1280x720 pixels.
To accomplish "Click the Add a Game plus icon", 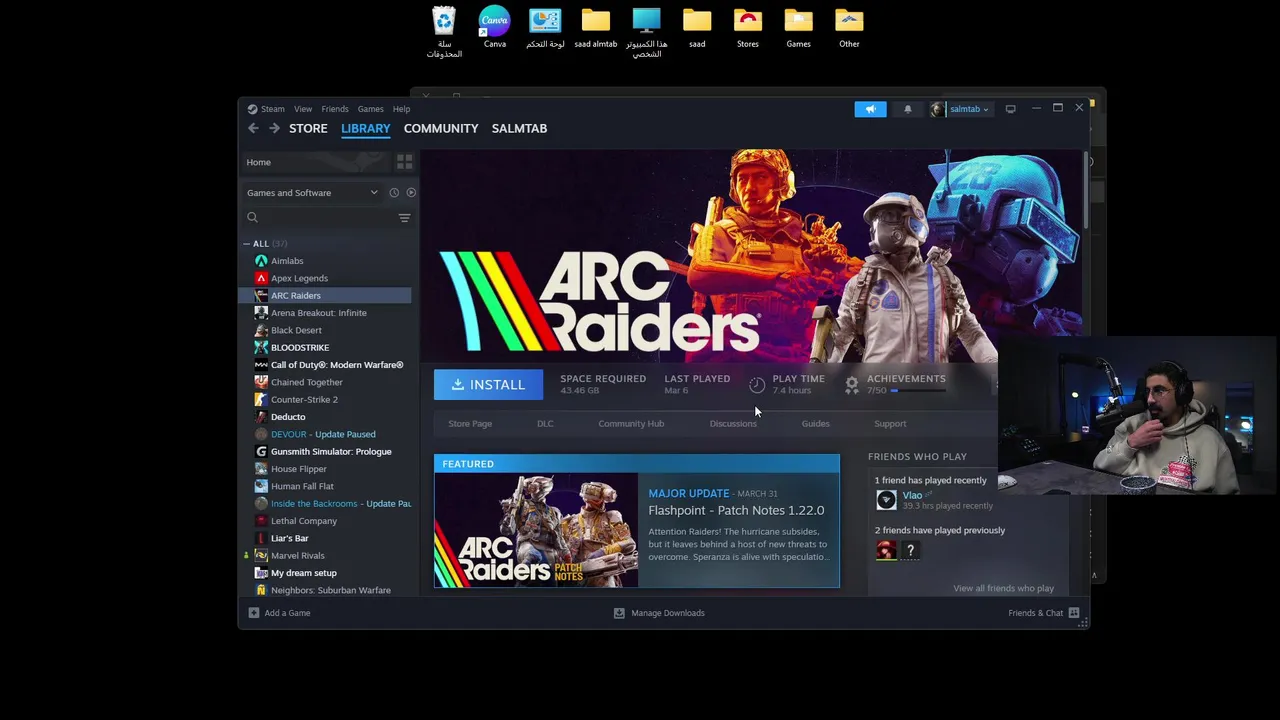I will (x=253, y=613).
